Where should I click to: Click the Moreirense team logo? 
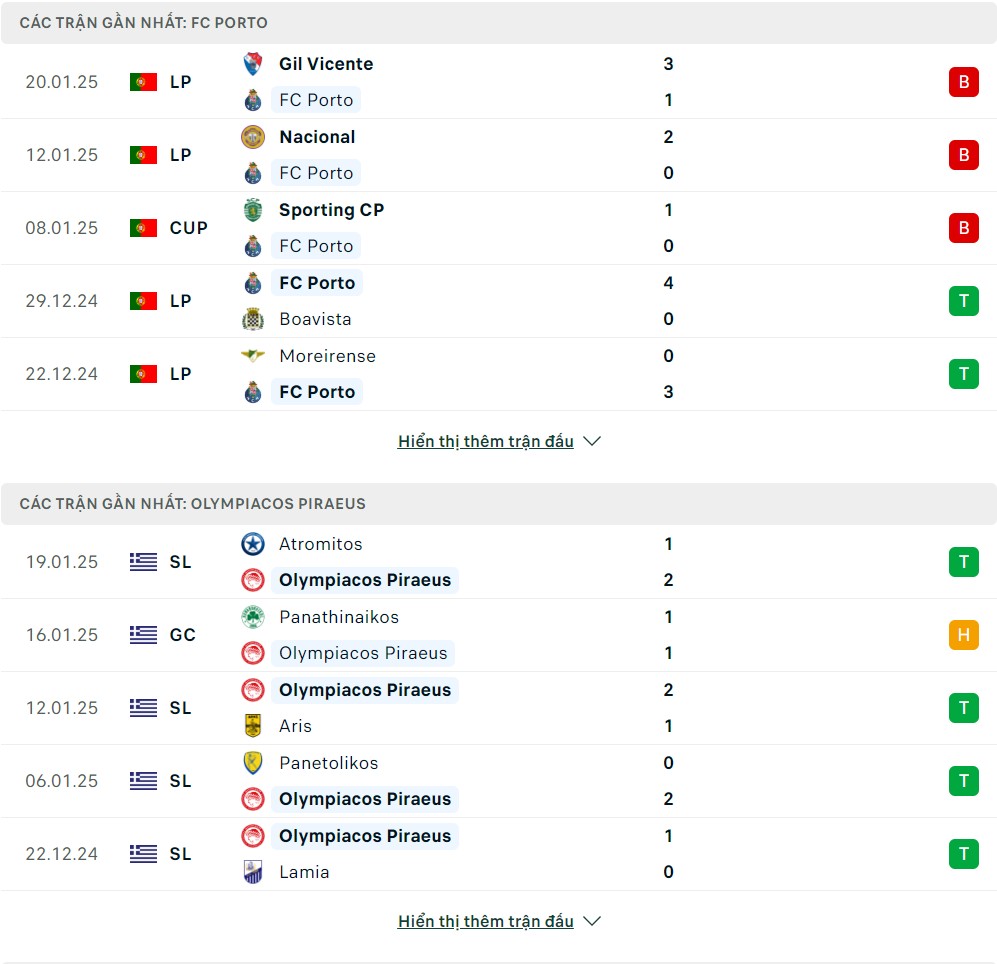click(x=253, y=355)
